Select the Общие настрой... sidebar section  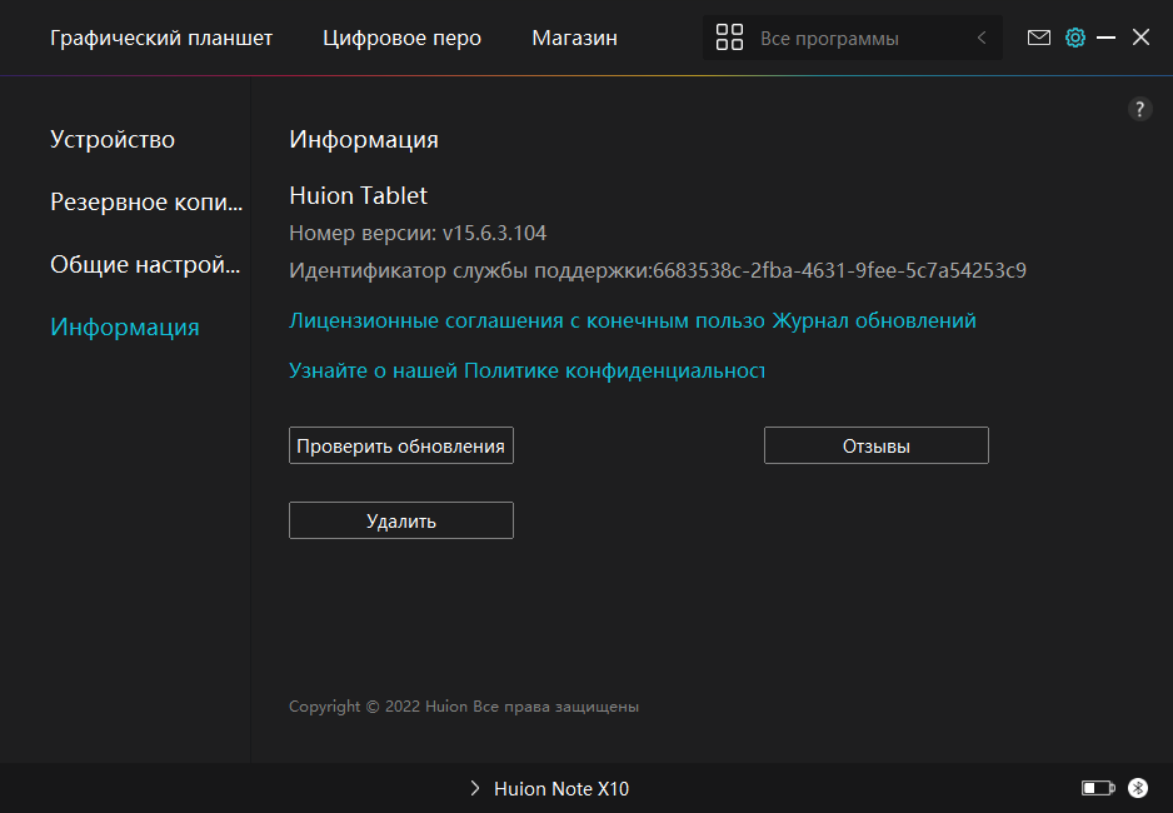pyautogui.click(x=145, y=264)
